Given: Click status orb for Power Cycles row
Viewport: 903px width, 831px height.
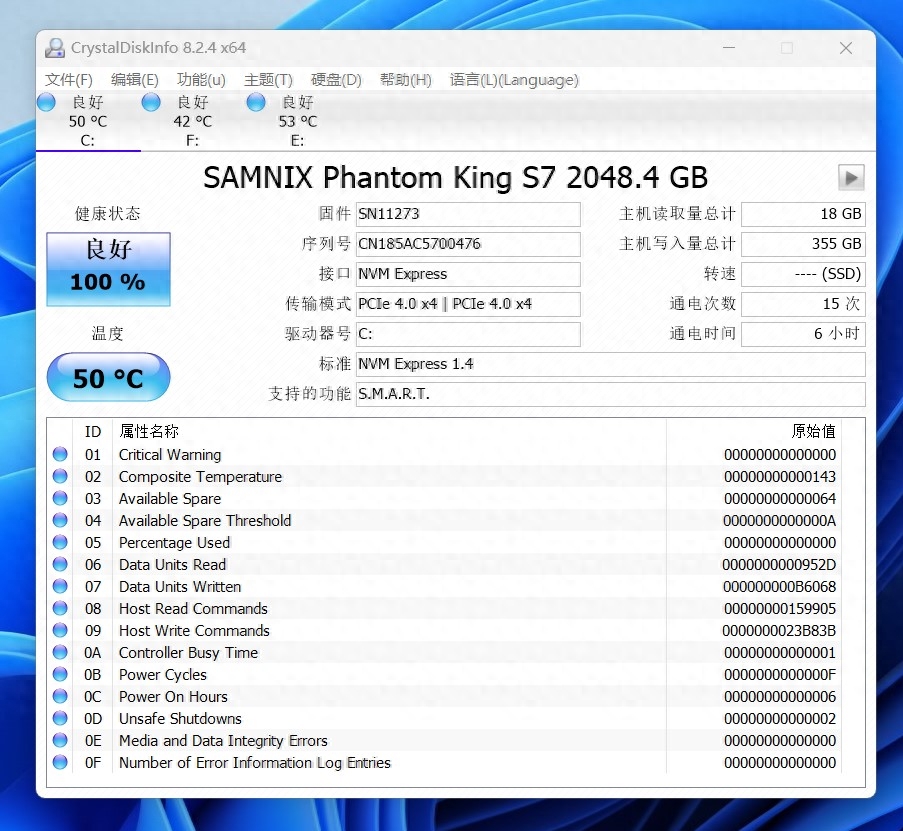Looking at the screenshot, I should pos(60,674).
